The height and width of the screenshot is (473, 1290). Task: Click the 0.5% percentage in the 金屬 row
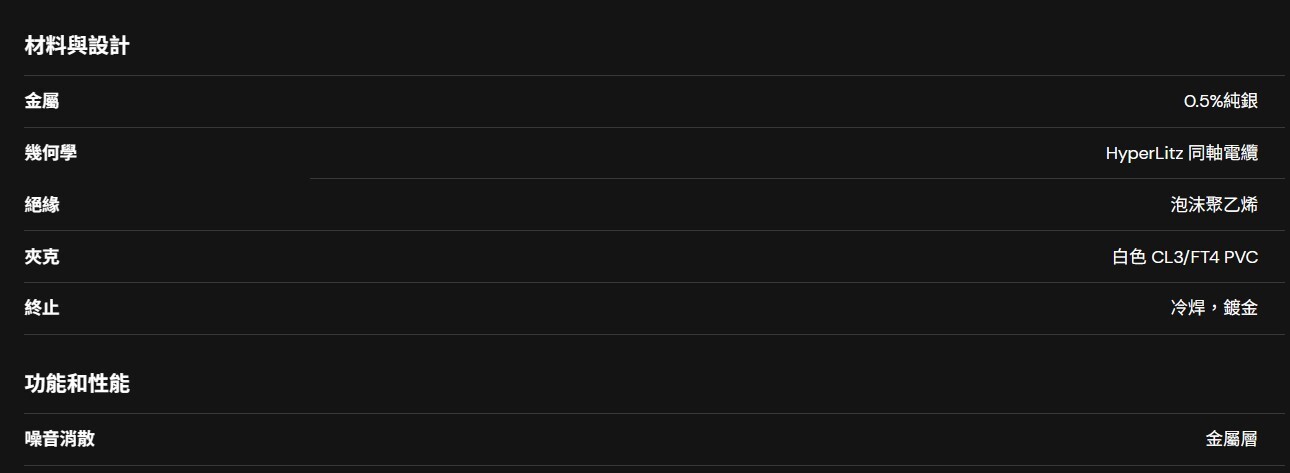point(1203,101)
